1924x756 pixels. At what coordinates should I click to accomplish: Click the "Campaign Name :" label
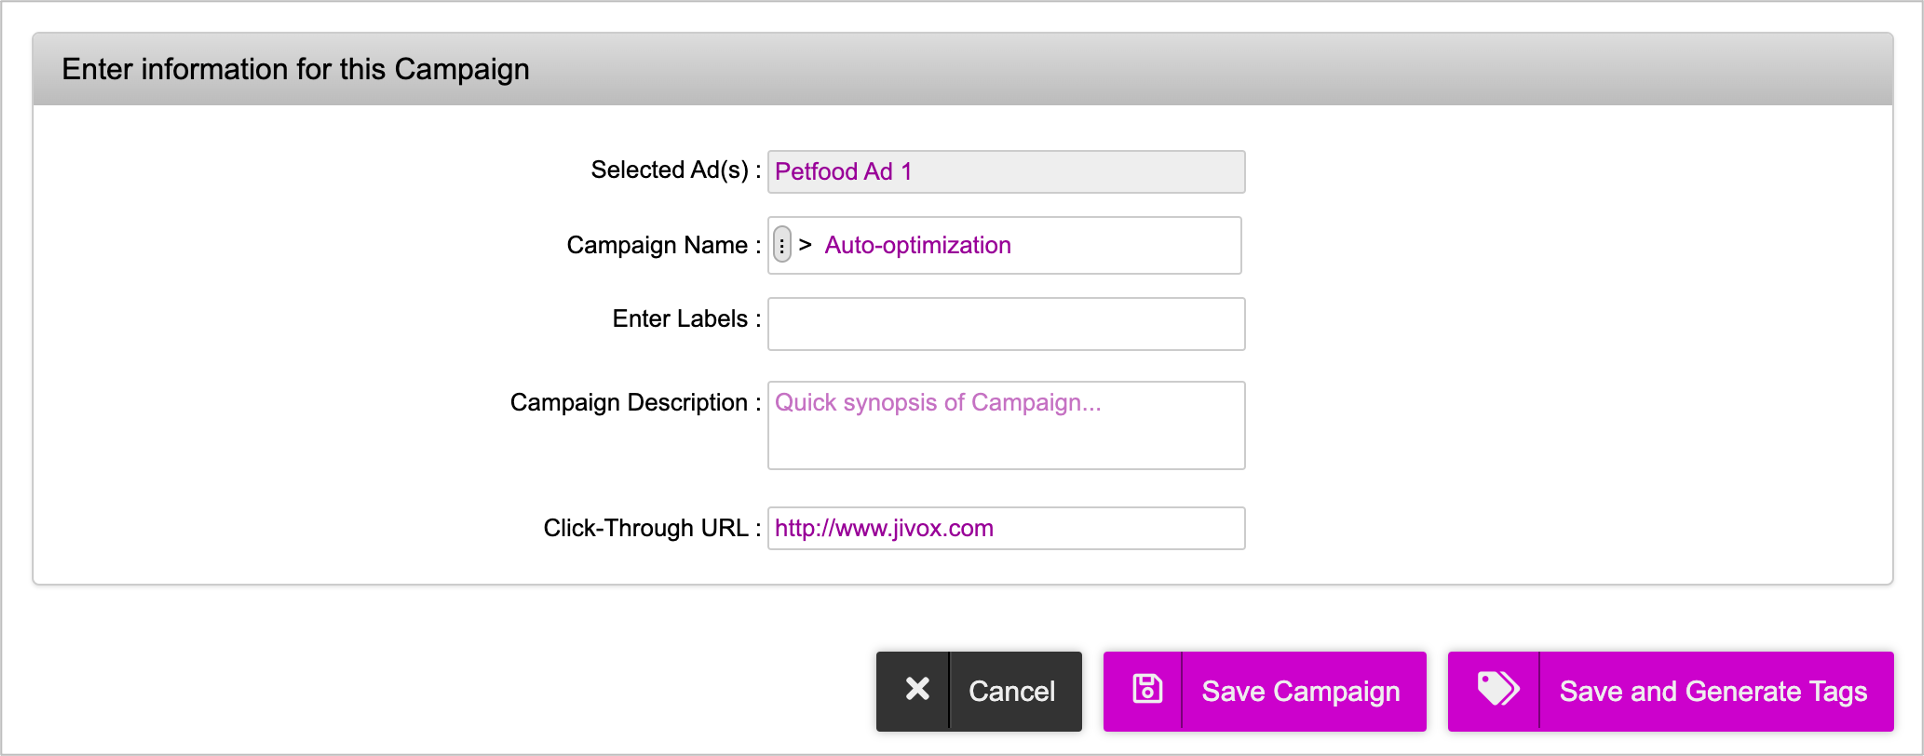pyautogui.click(x=663, y=245)
